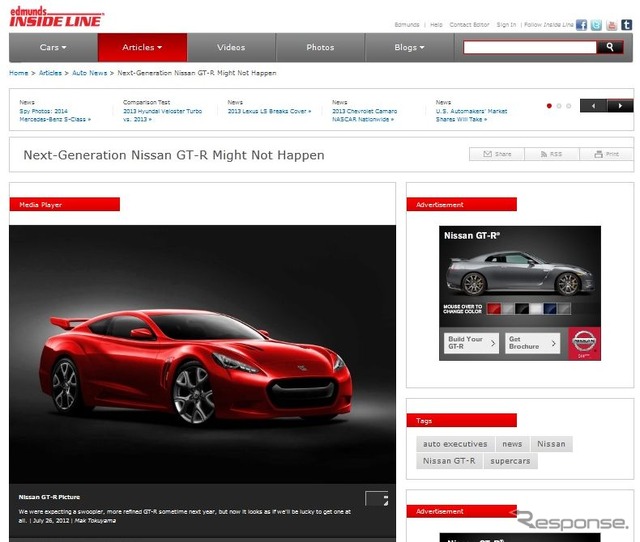Click the news tag
Image resolution: width=640 pixels, height=542 pixels.
(x=512, y=444)
